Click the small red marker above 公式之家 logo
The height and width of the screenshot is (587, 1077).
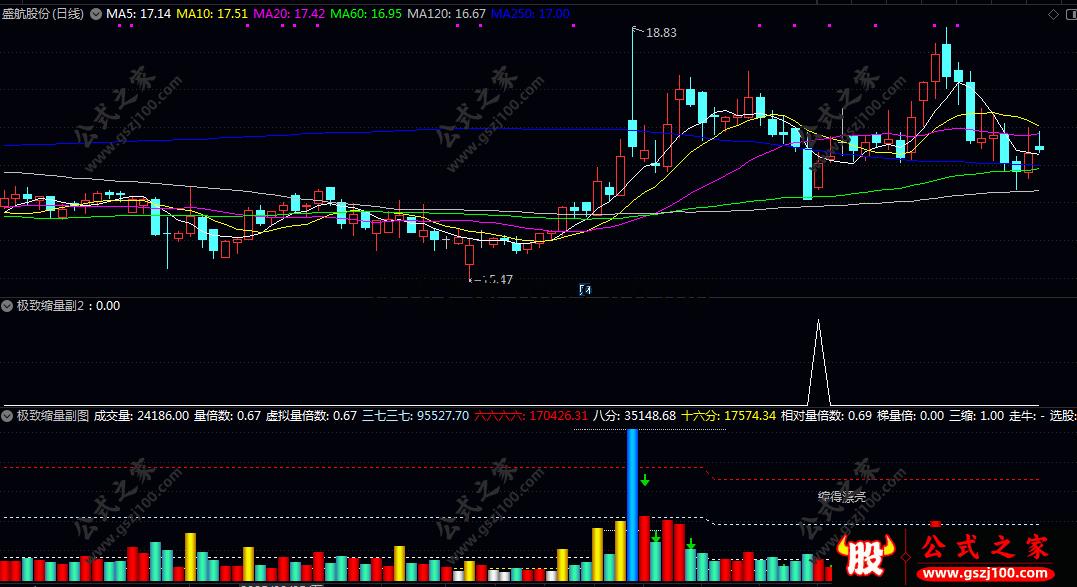coord(935,523)
